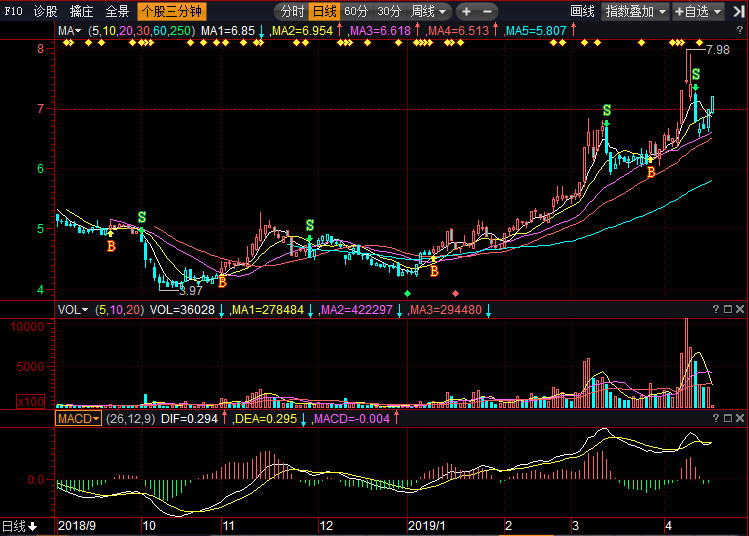The height and width of the screenshot is (536, 749).
Task: Click the S sell signal in early October
Action: tap(142, 217)
